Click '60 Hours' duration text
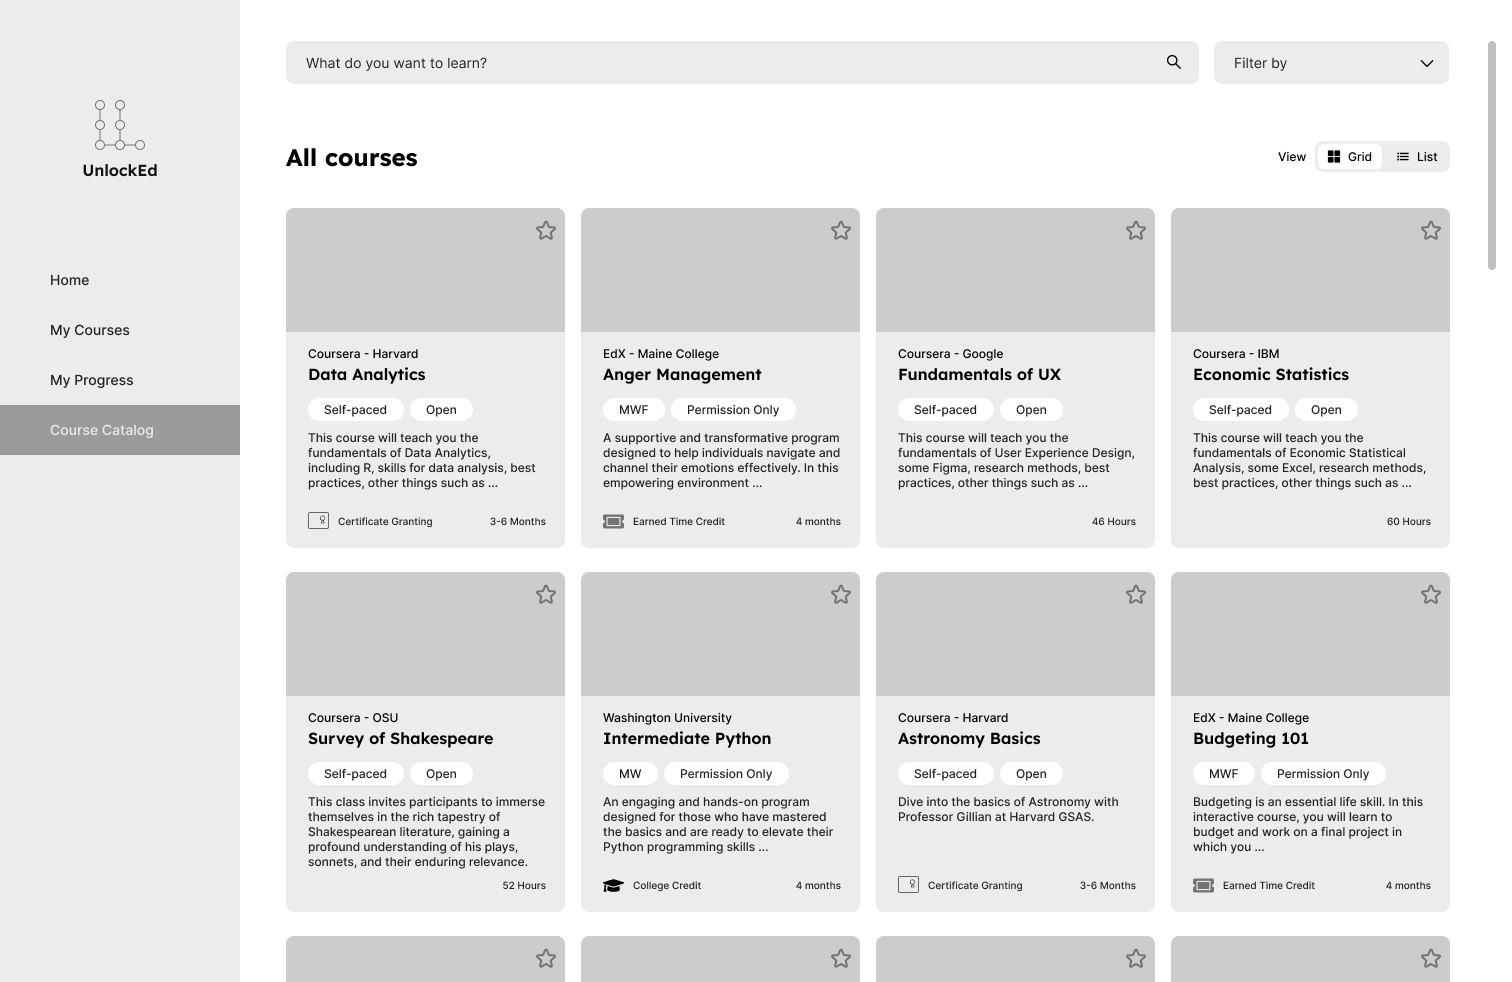The width and height of the screenshot is (1512, 982). coord(1409,521)
